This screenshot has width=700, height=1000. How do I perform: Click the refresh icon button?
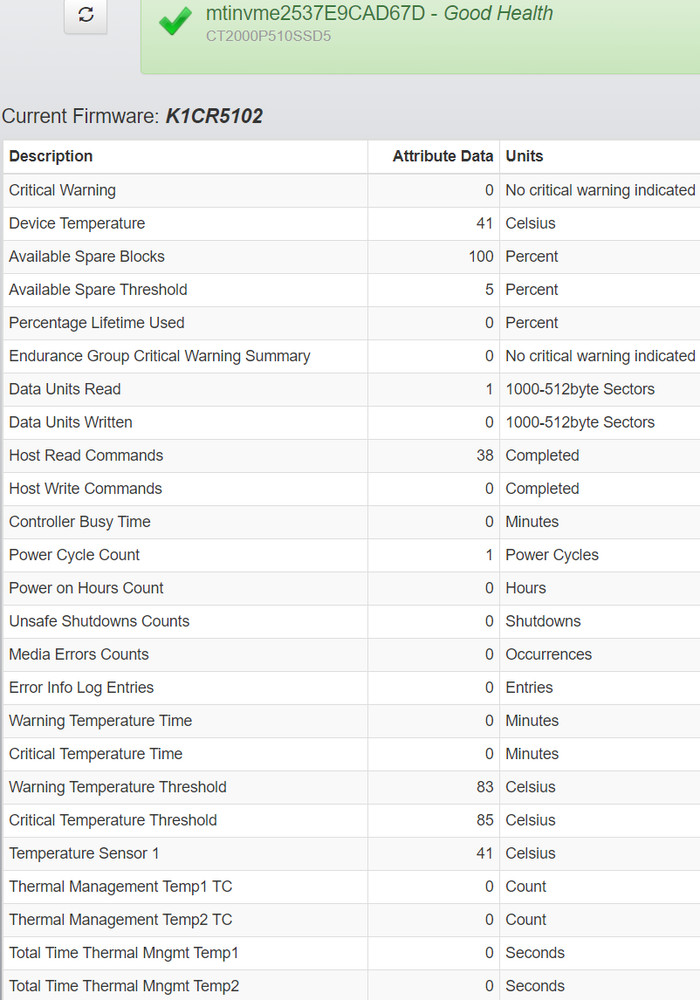(86, 15)
